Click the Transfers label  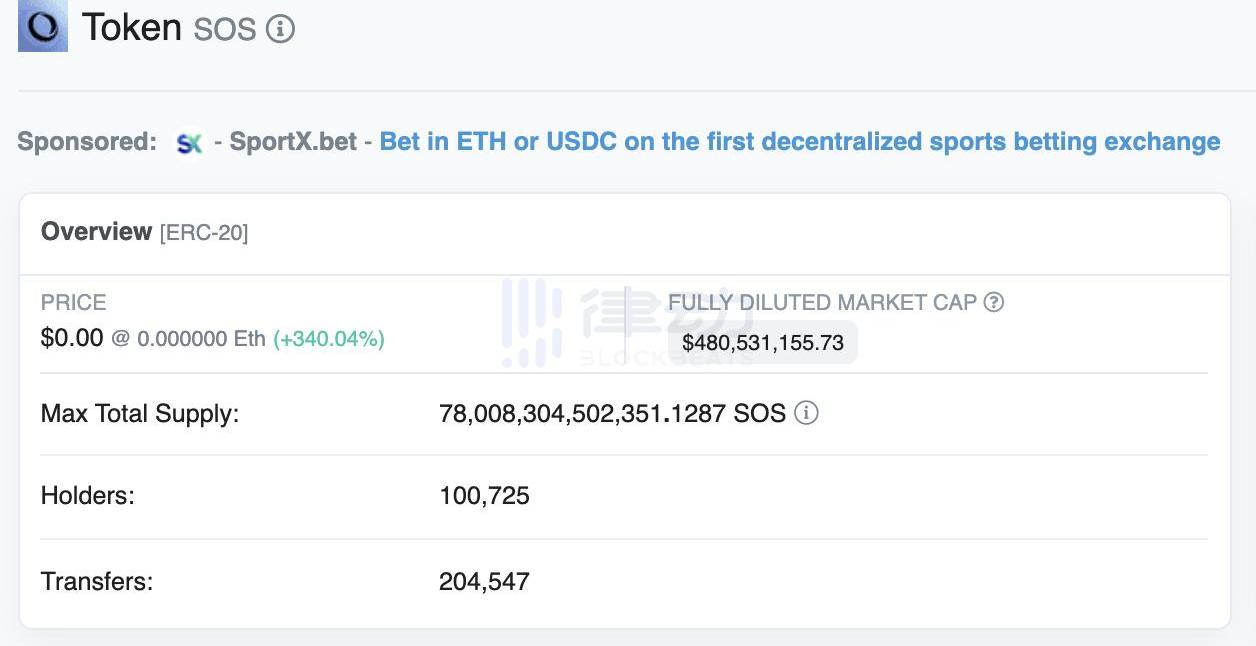point(97,581)
